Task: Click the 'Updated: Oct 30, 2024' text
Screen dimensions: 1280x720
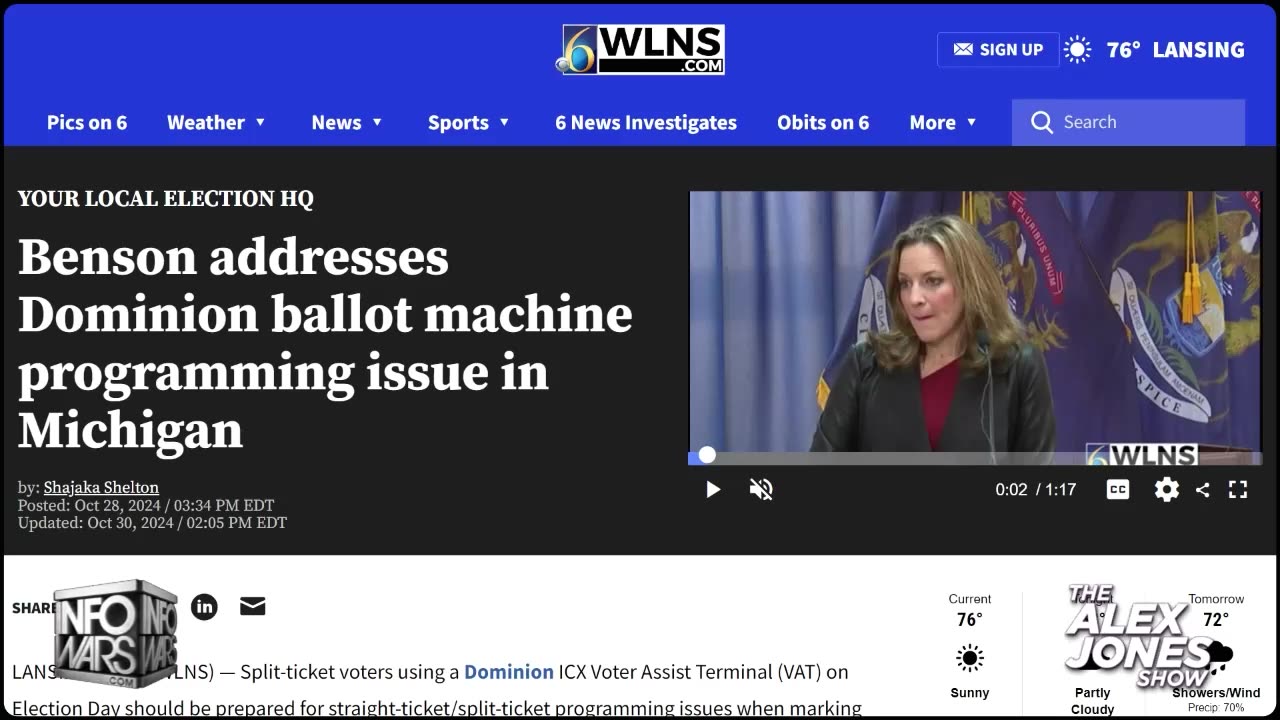Action: point(152,523)
